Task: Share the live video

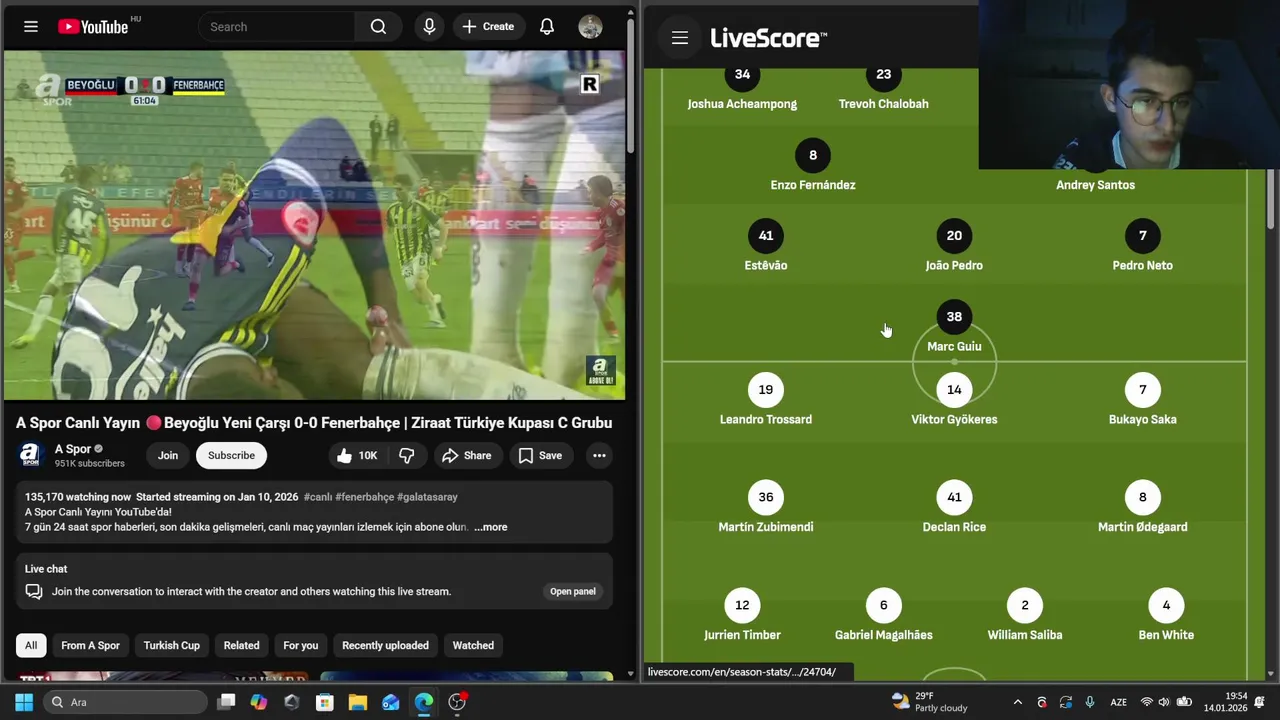Action: pos(466,455)
